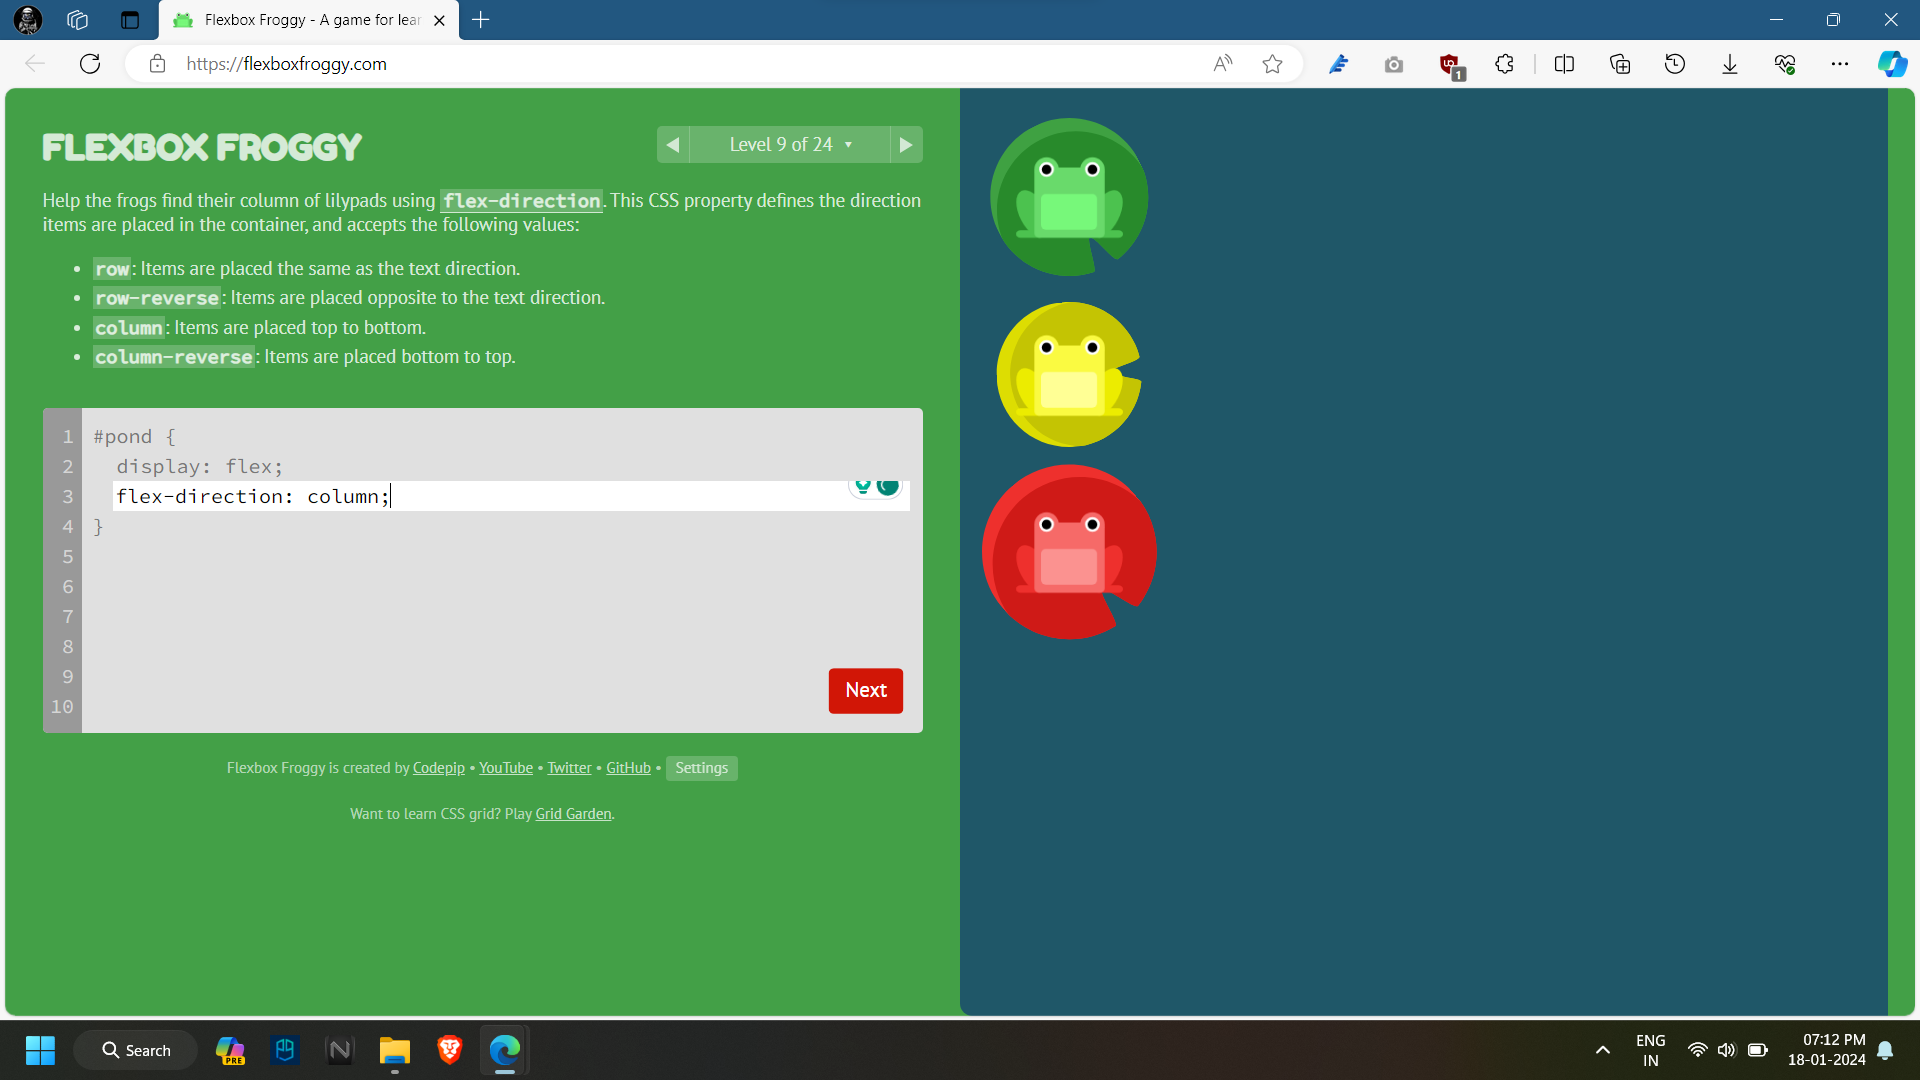Refresh the Flexbox Froggy page
This screenshot has width=1920, height=1080.
pos(90,64)
